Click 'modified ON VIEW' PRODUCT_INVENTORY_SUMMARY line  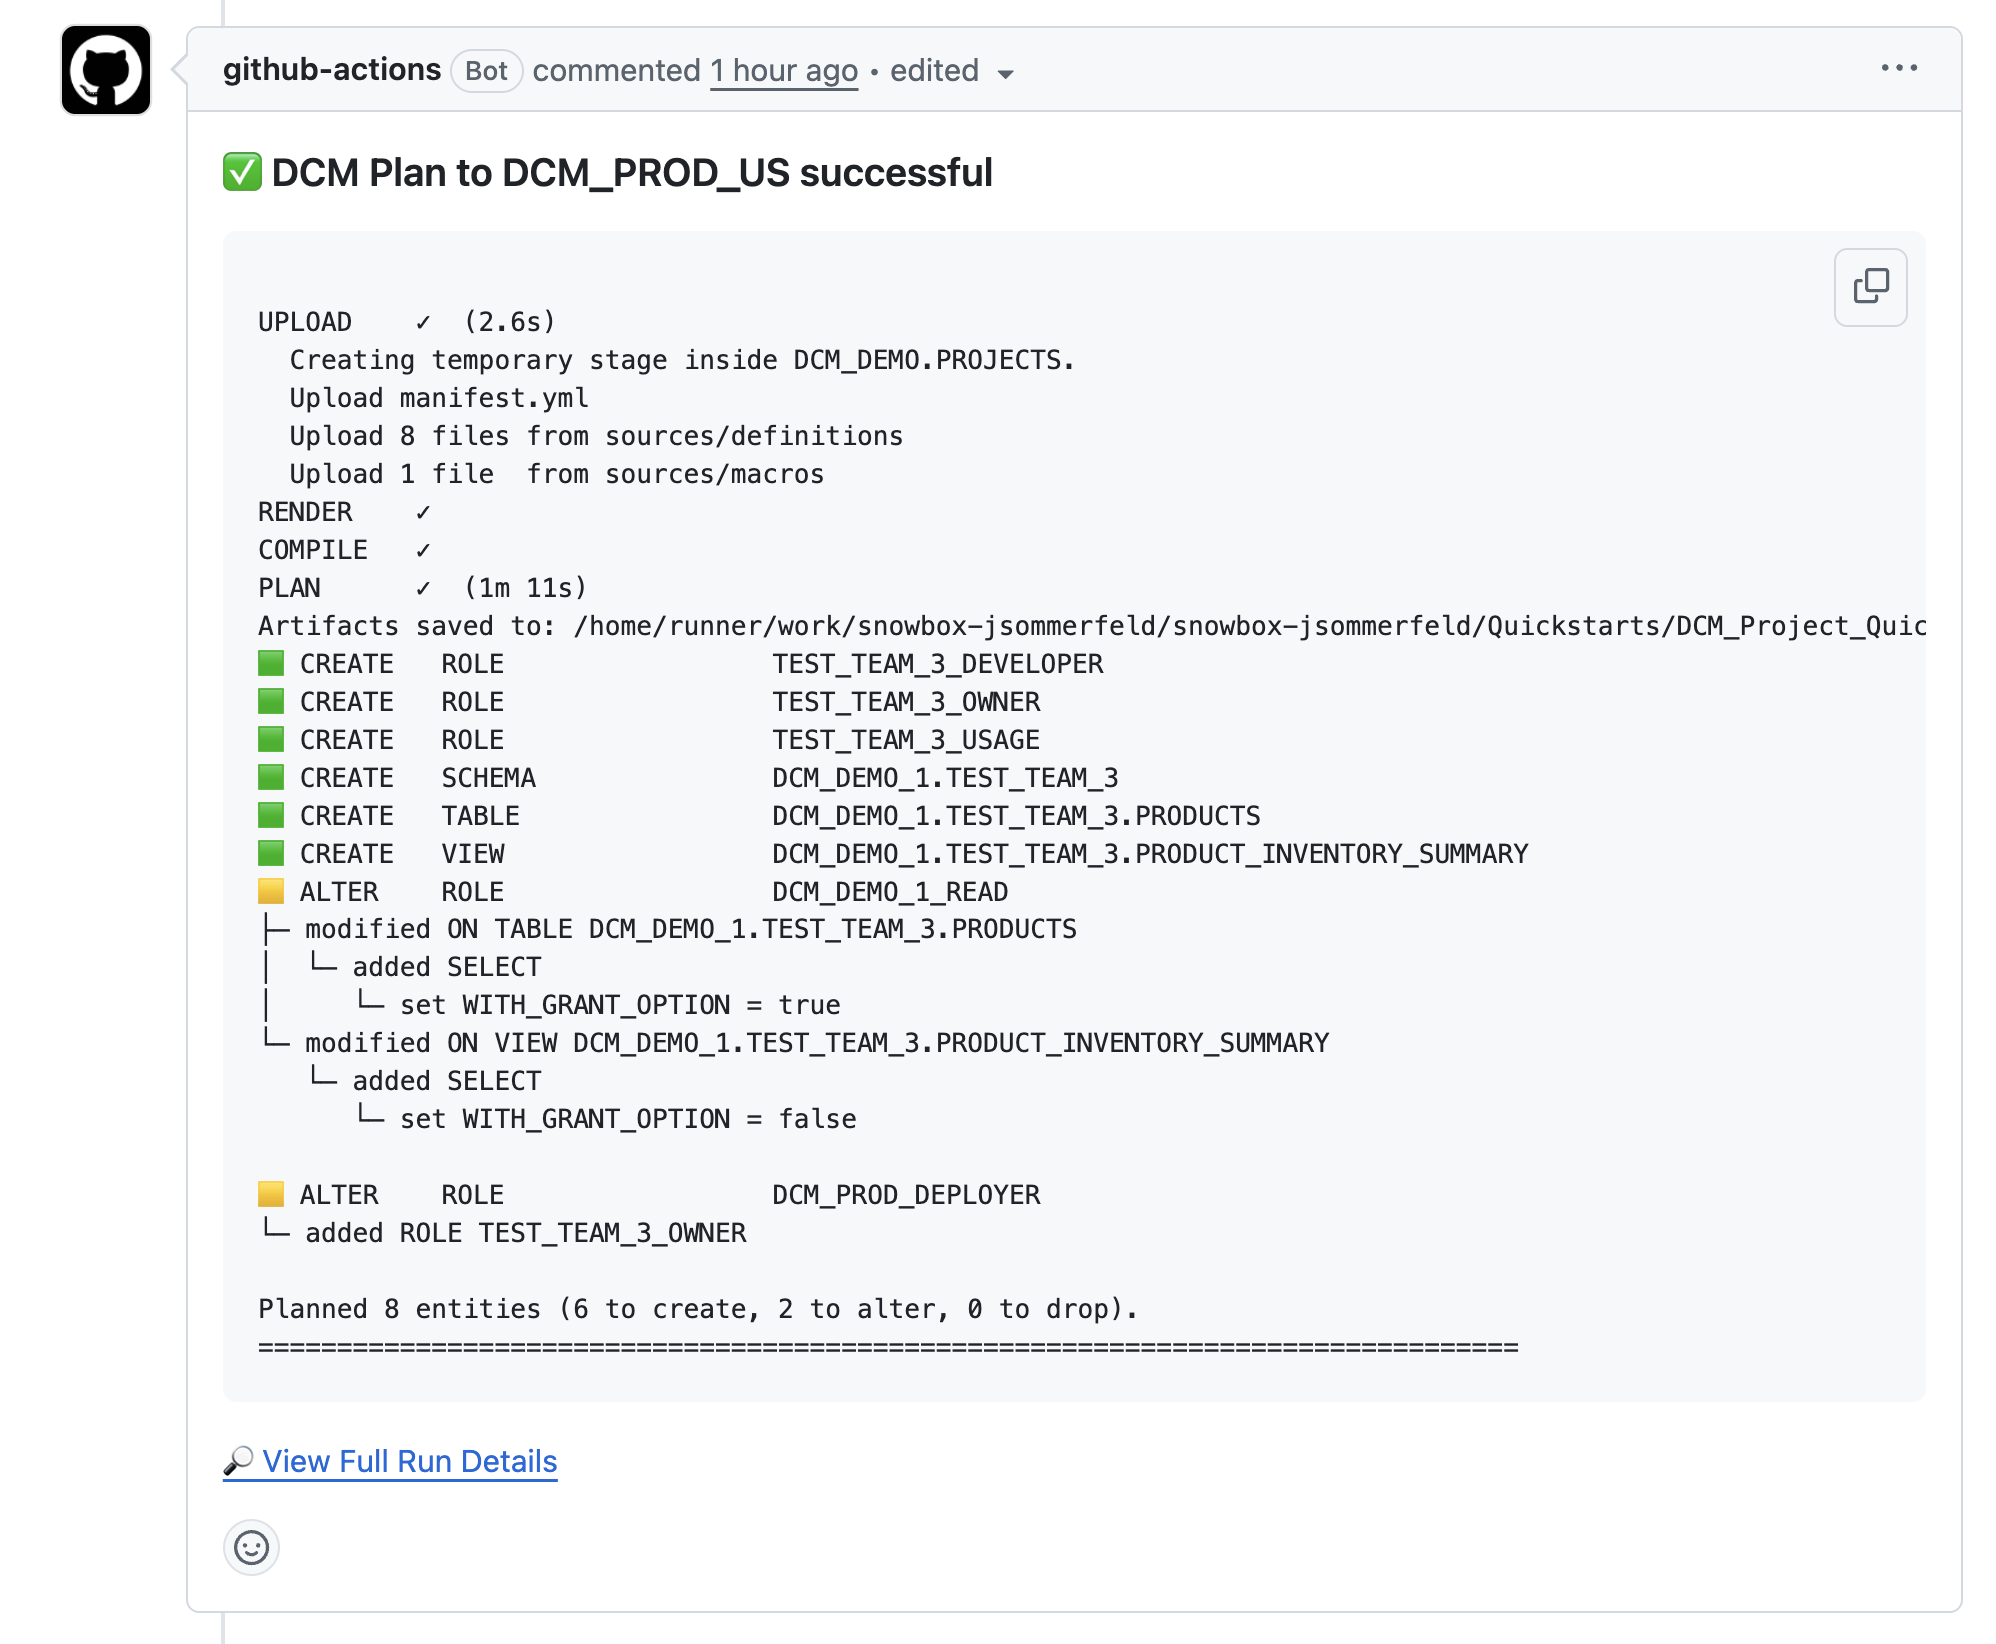(x=817, y=1044)
